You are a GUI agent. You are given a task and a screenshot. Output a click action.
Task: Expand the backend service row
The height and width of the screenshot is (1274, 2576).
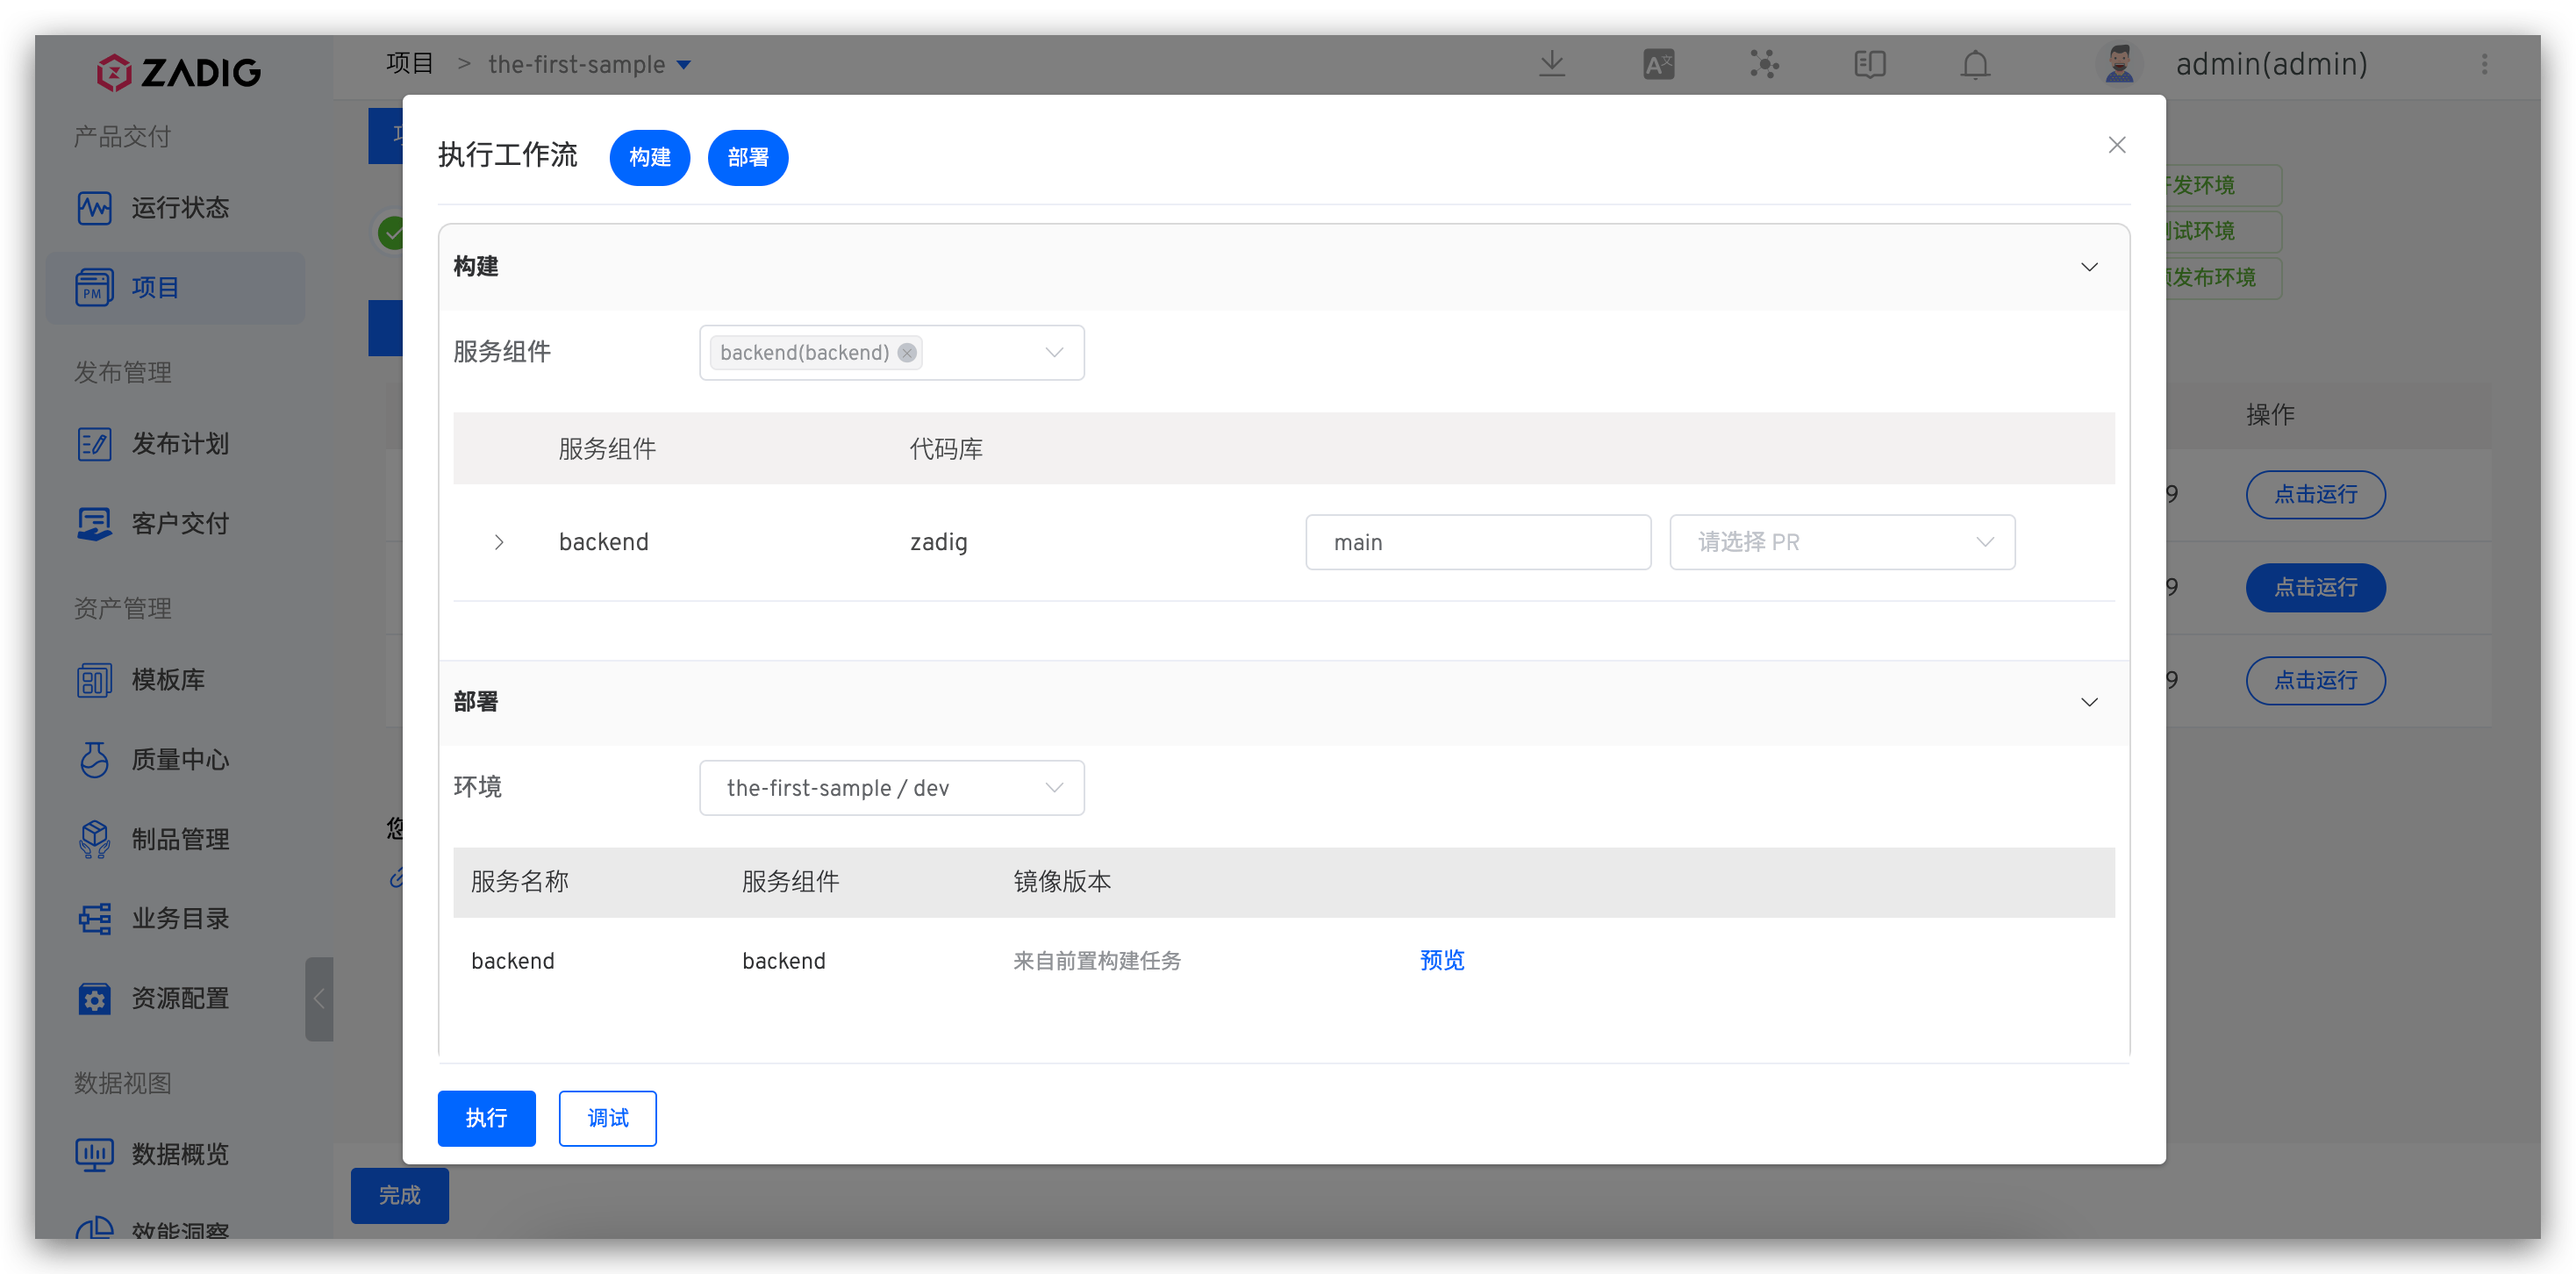tap(499, 541)
